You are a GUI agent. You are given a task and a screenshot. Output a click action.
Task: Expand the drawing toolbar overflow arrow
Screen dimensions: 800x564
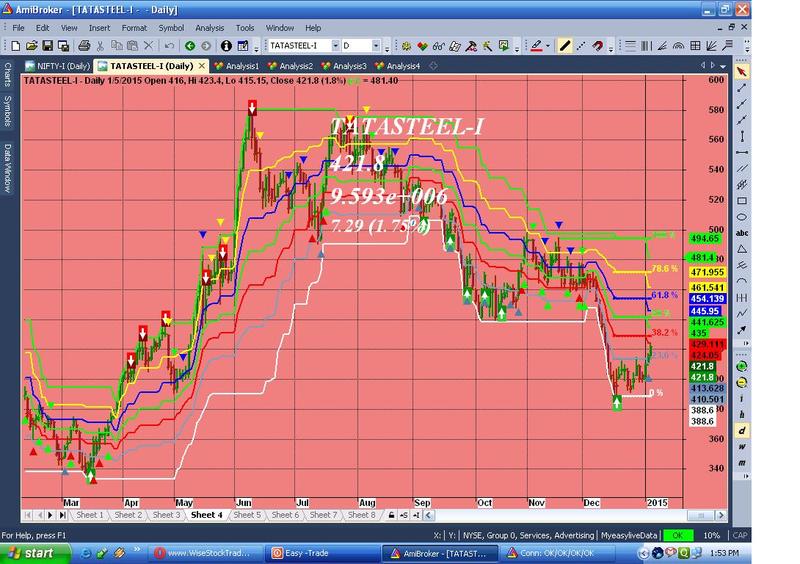point(746,344)
